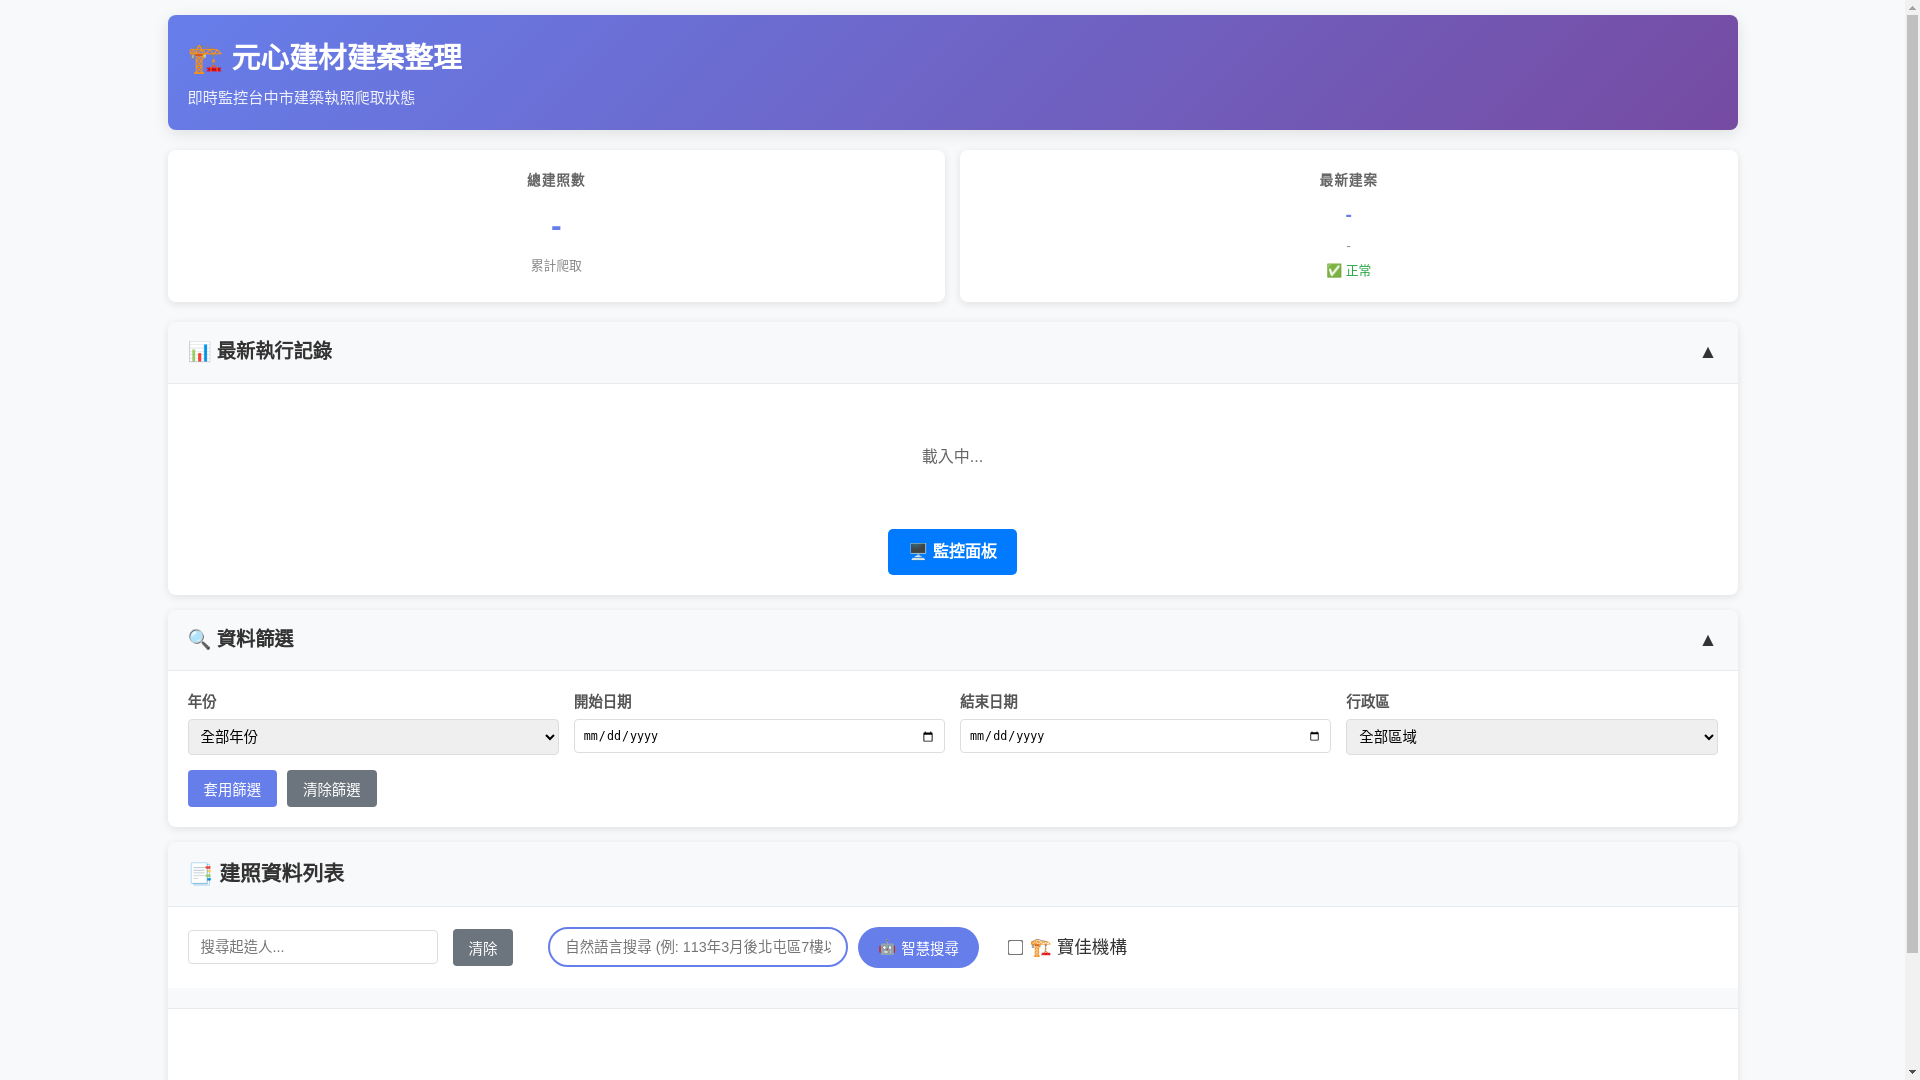This screenshot has height=1080, width=1920.
Task: Open the 行政區 dropdown showing 全部區域
Action: coord(1532,737)
